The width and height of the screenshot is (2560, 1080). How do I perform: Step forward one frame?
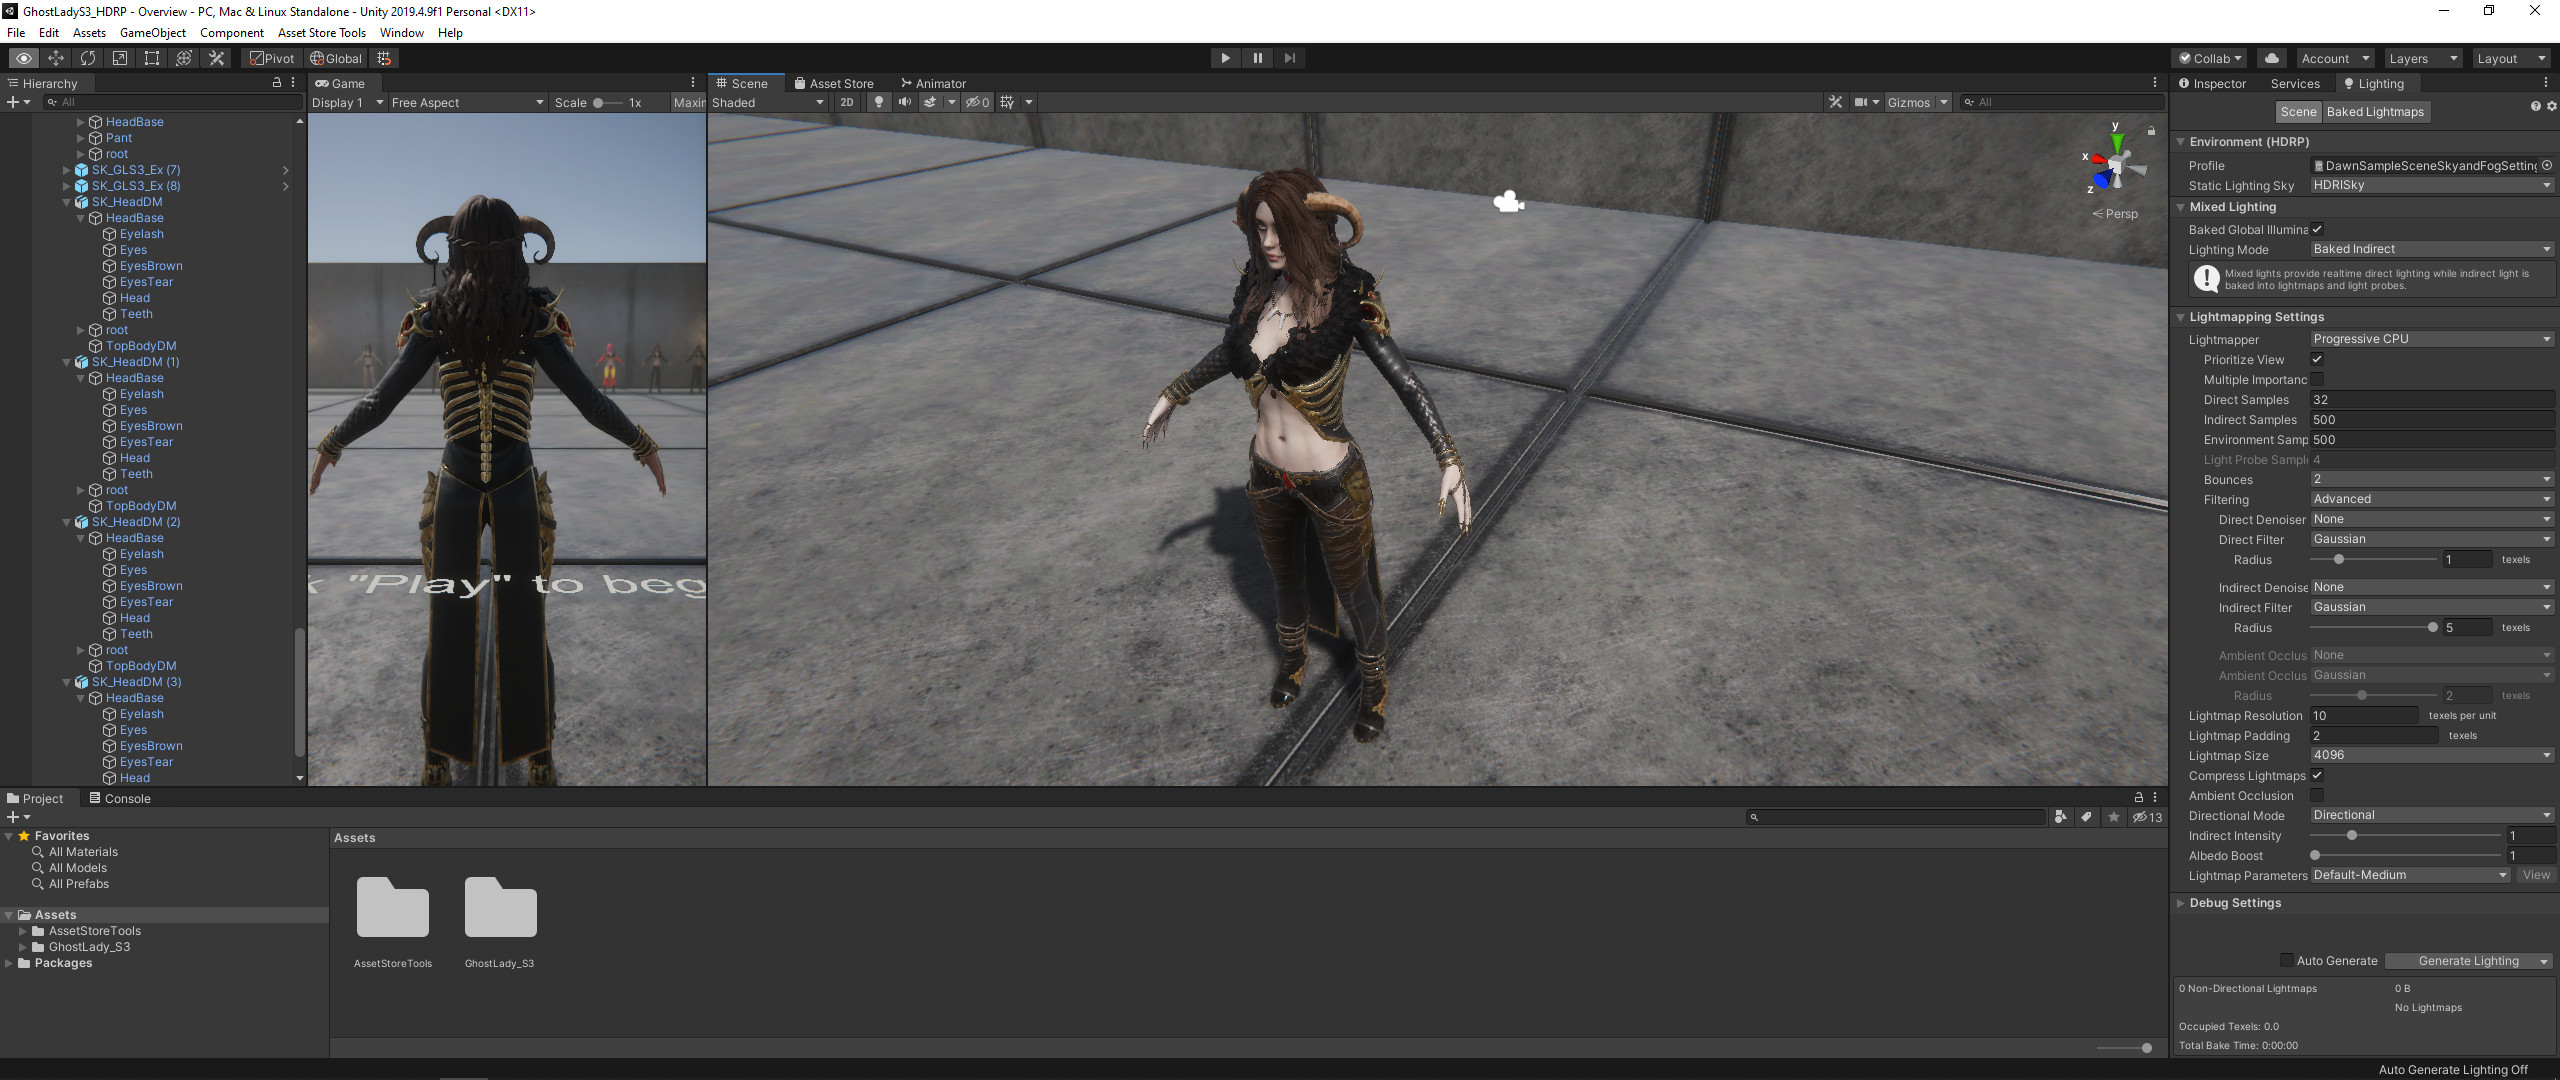click(1289, 58)
